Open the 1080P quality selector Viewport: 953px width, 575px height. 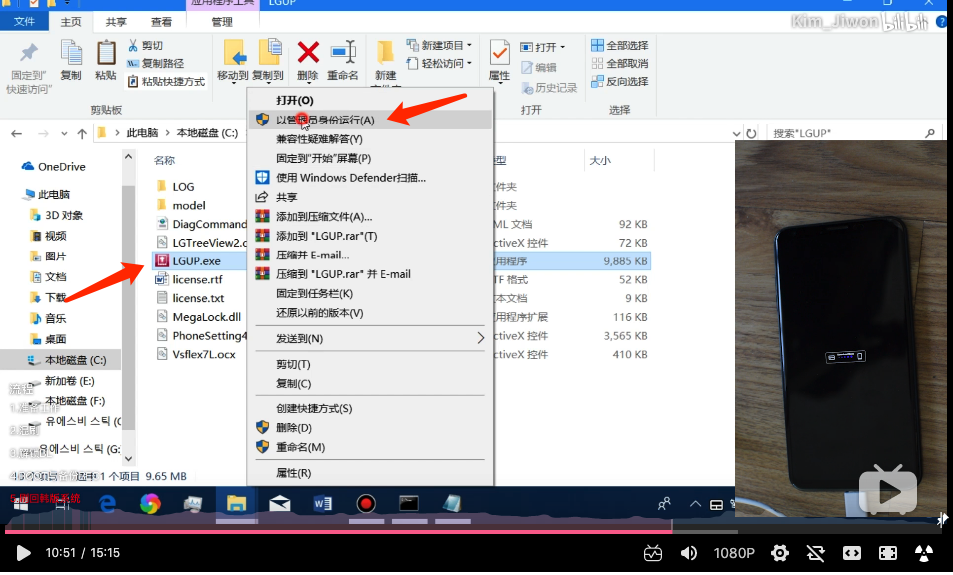(734, 553)
